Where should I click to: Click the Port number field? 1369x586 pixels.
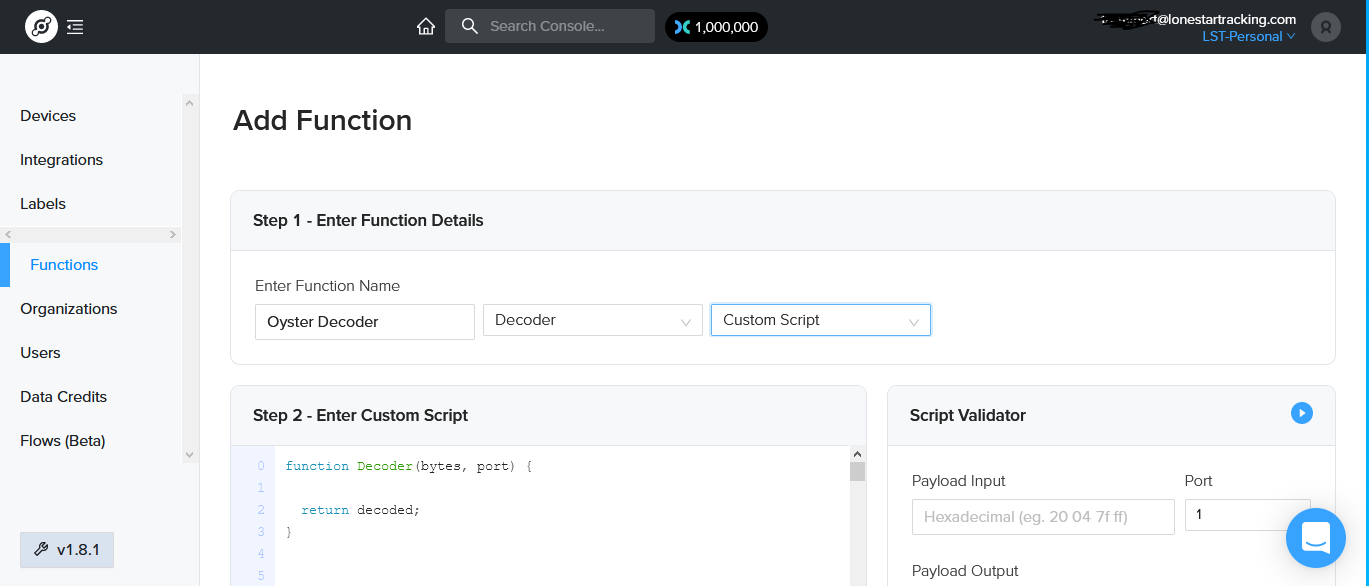(x=1246, y=515)
